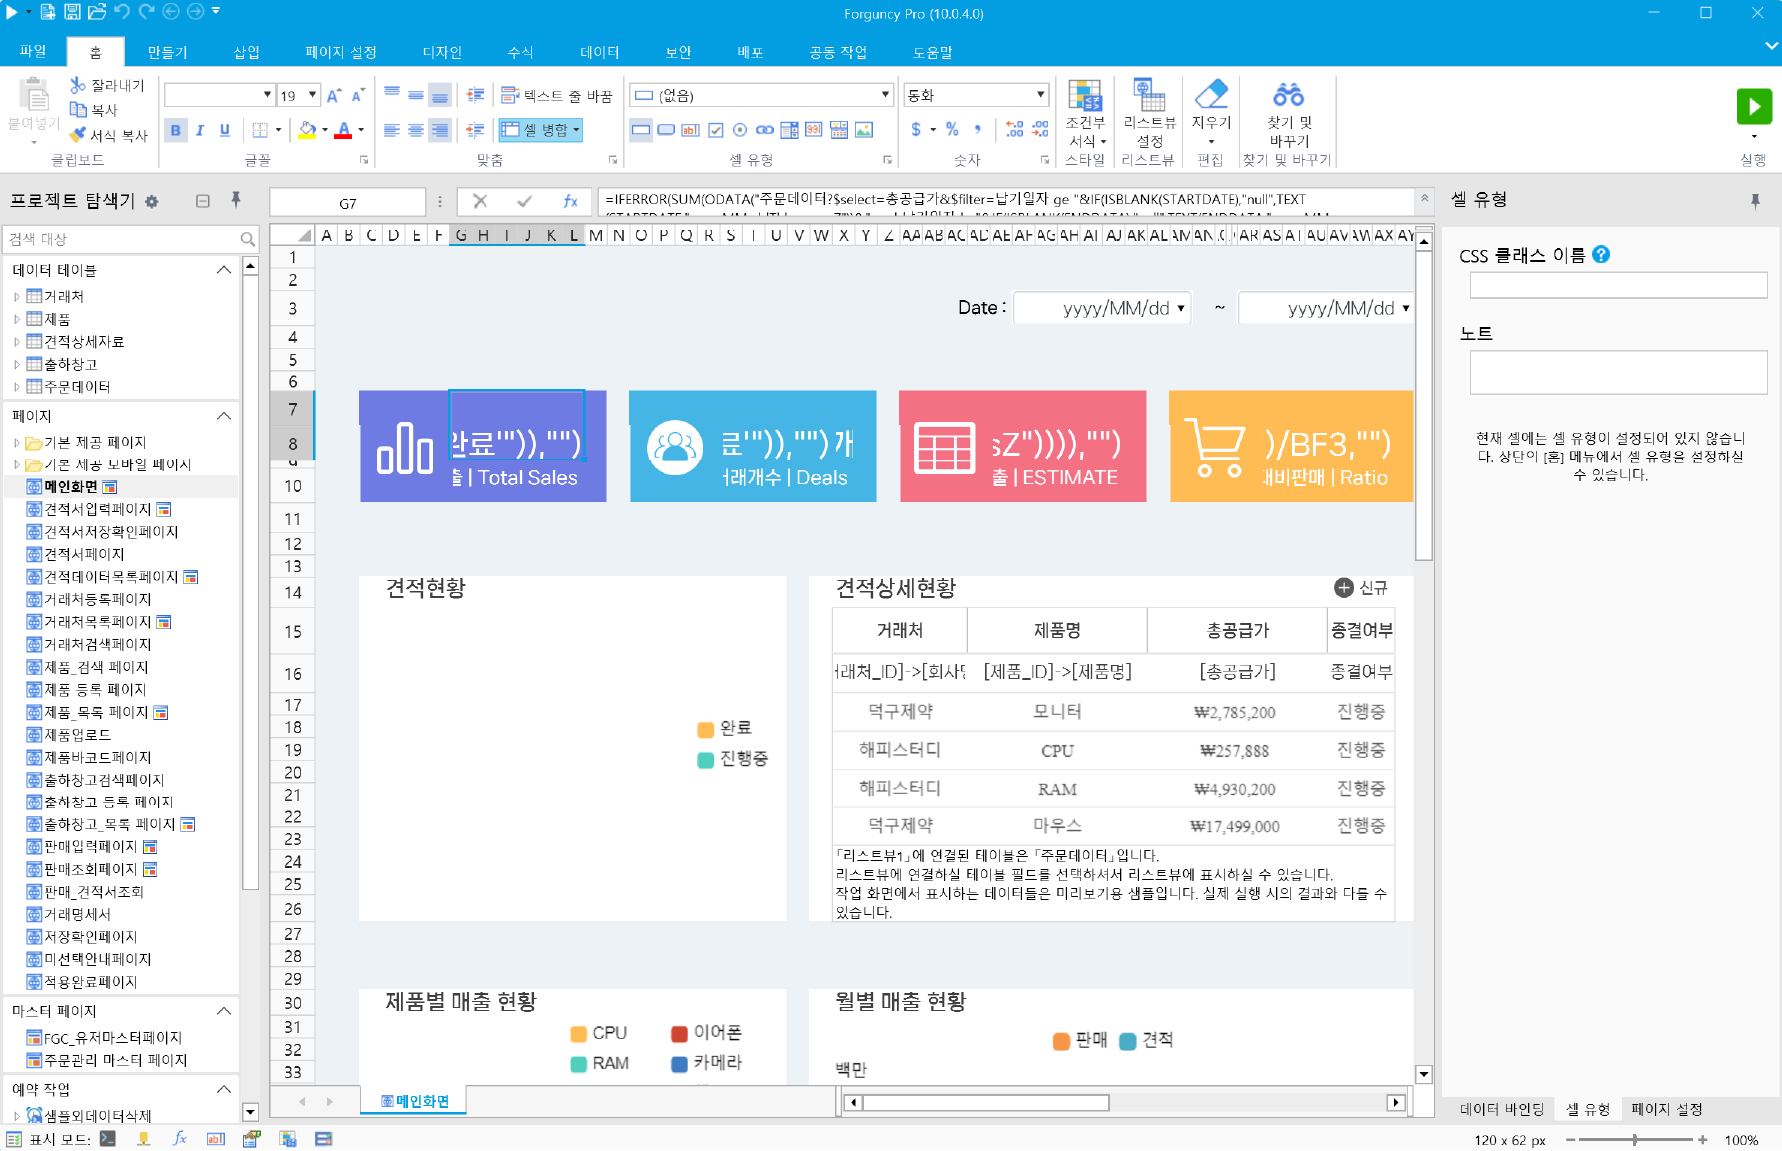Toggle center horizontal alignment
The height and width of the screenshot is (1151, 1782).
[x=416, y=130]
